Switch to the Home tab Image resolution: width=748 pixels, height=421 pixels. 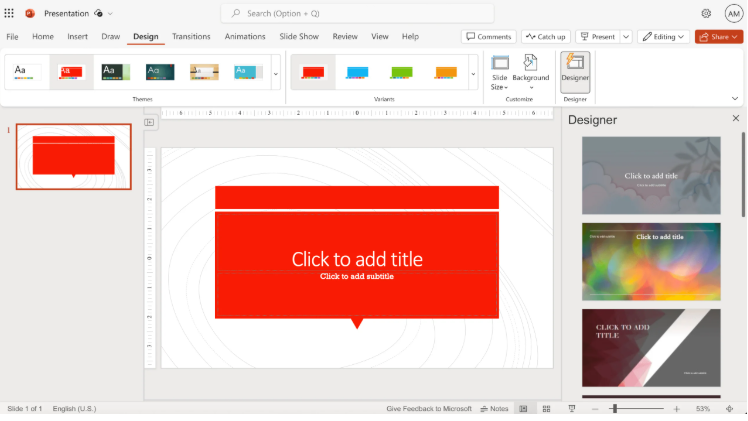click(x=43, y=37)
